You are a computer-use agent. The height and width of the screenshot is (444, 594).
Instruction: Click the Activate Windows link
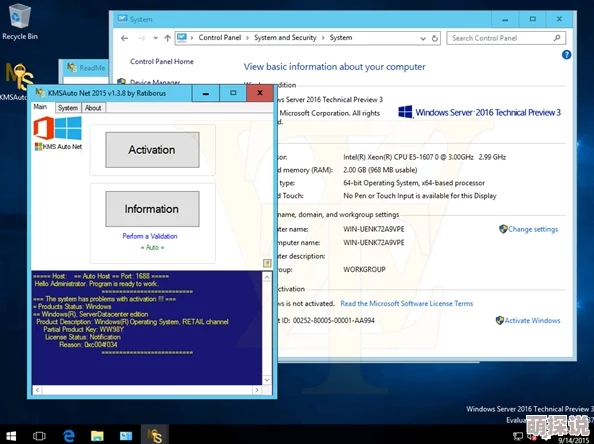(532, 320)
